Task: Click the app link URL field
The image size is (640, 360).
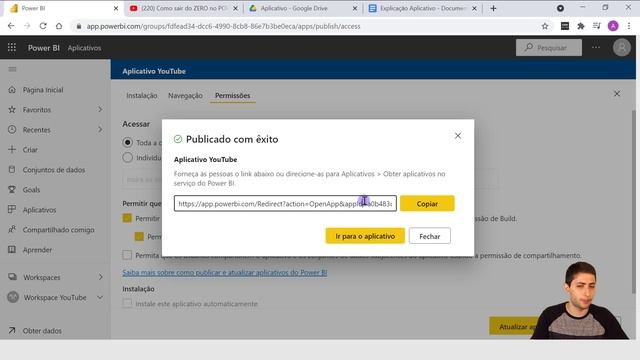Action: (285, 203)
